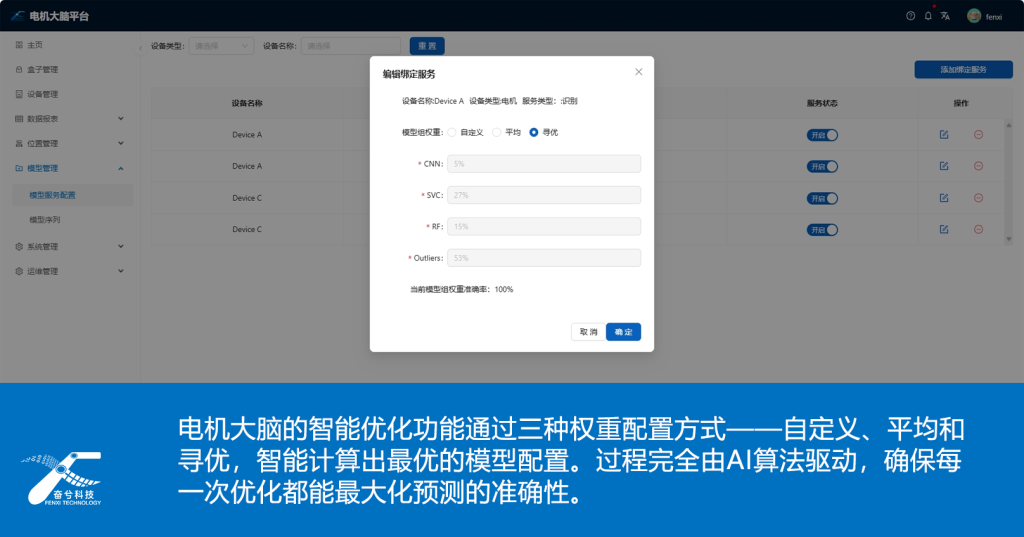Go to 设备管理 in the sidebar

(42, 94)
